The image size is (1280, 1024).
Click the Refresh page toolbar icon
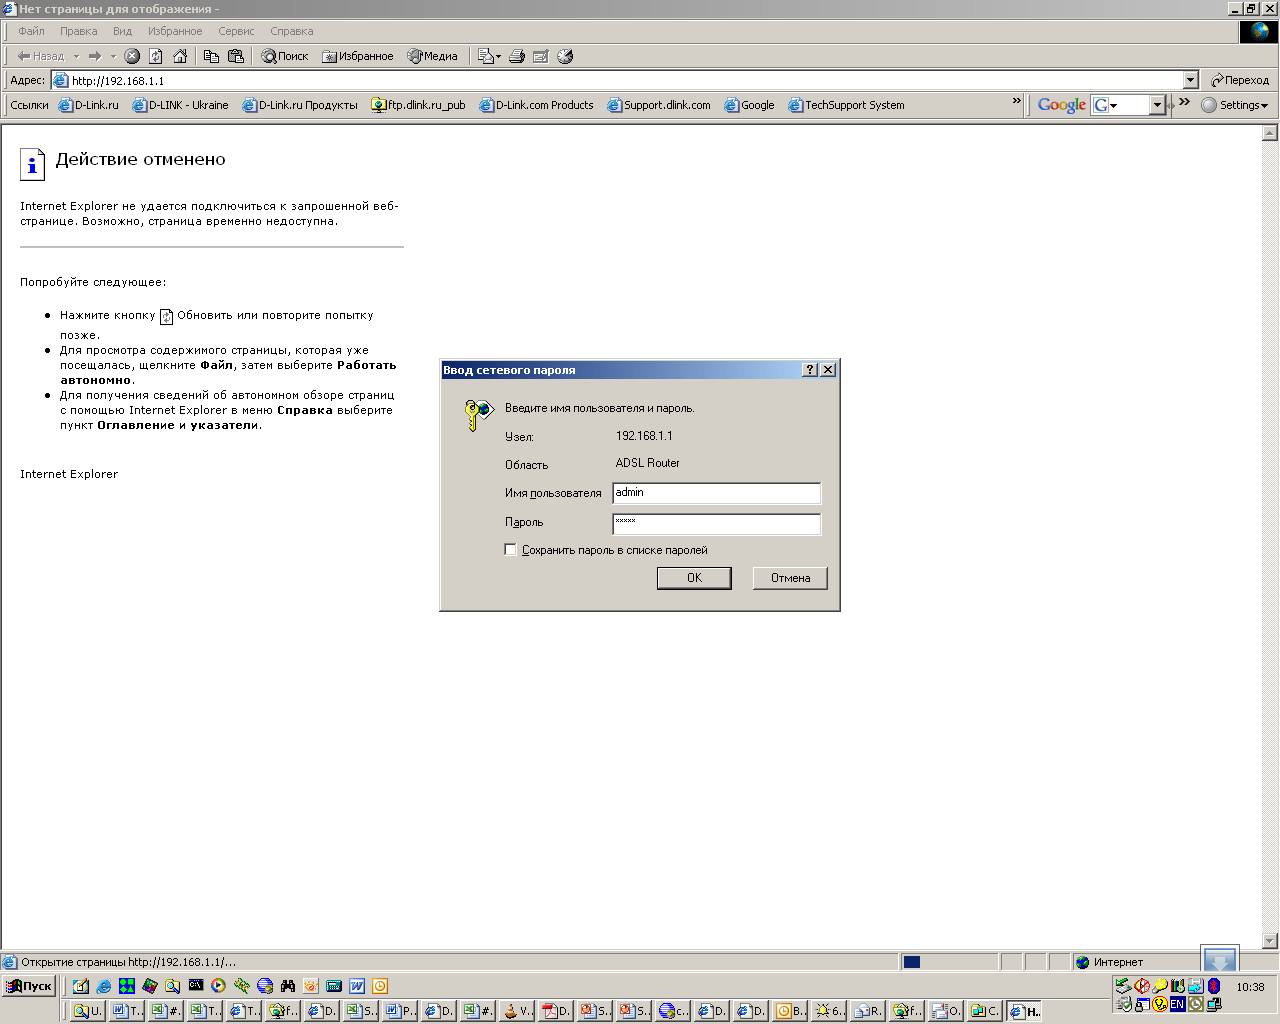tap(156, 56)
